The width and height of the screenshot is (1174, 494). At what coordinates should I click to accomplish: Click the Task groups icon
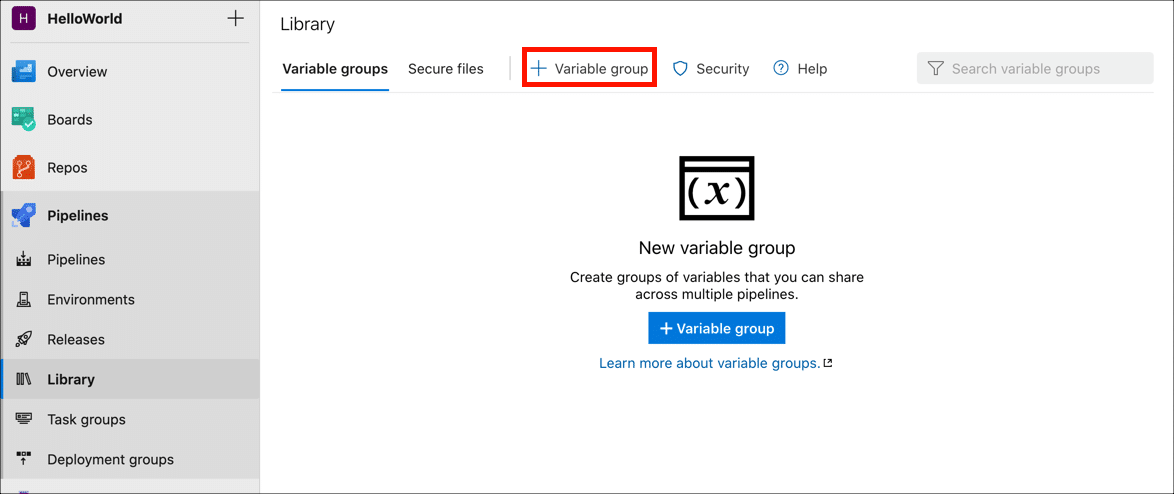24,420
